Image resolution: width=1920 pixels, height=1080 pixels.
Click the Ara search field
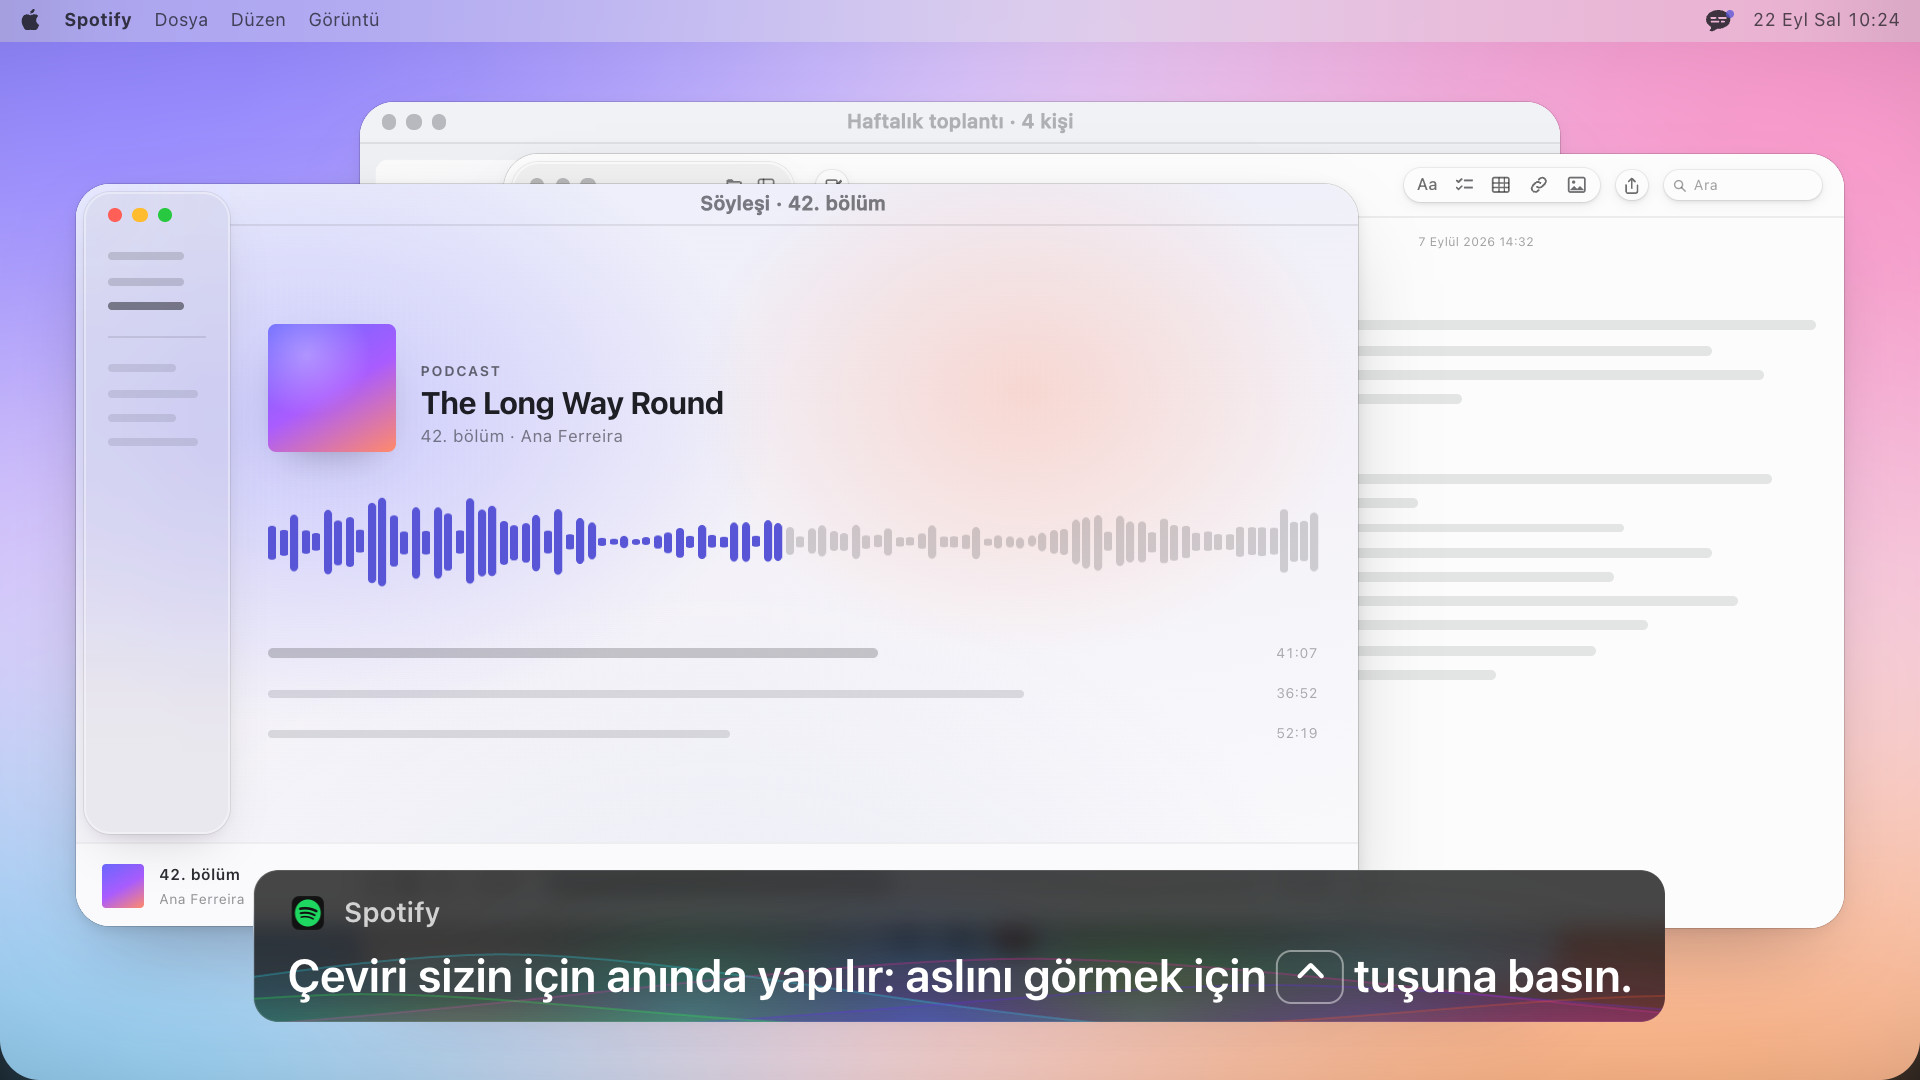pos(1743,185)
